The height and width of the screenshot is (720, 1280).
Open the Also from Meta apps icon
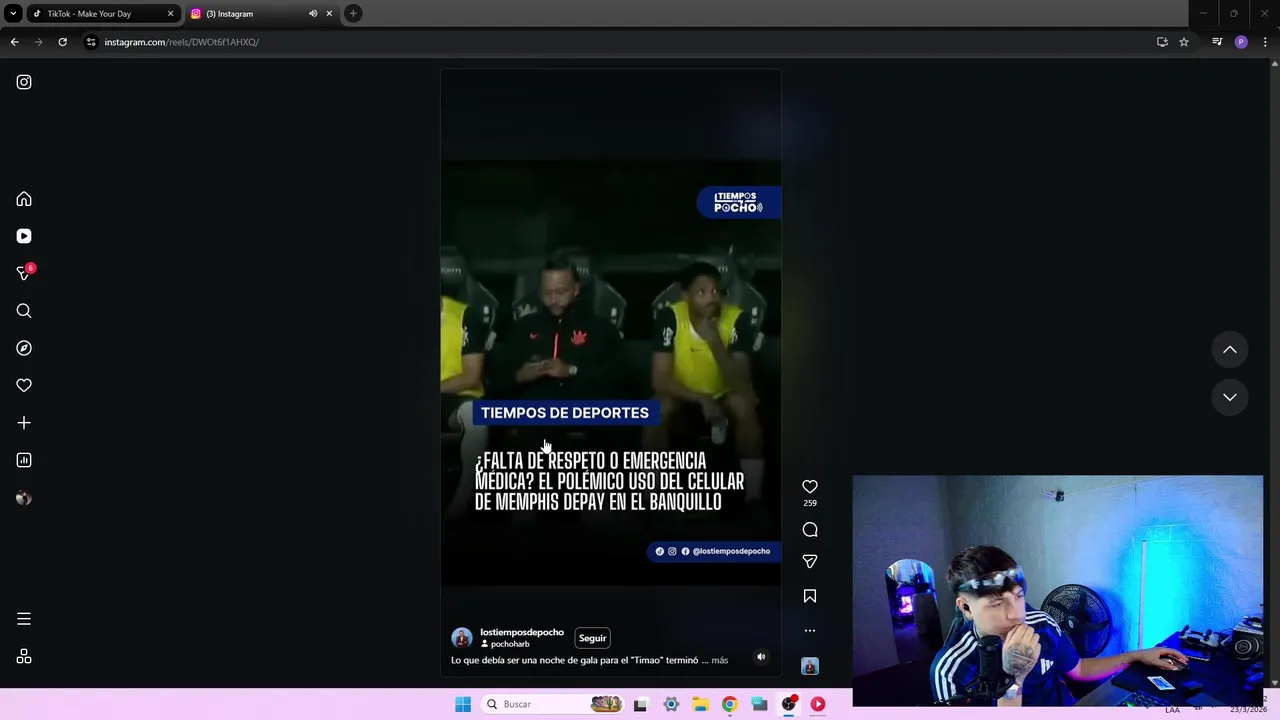point(24,657)
